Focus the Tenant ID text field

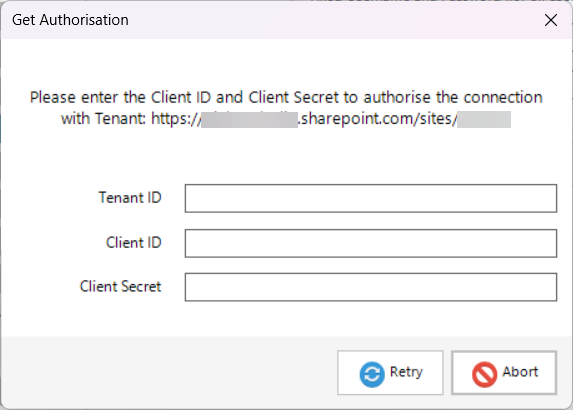(x=371, y=198)
